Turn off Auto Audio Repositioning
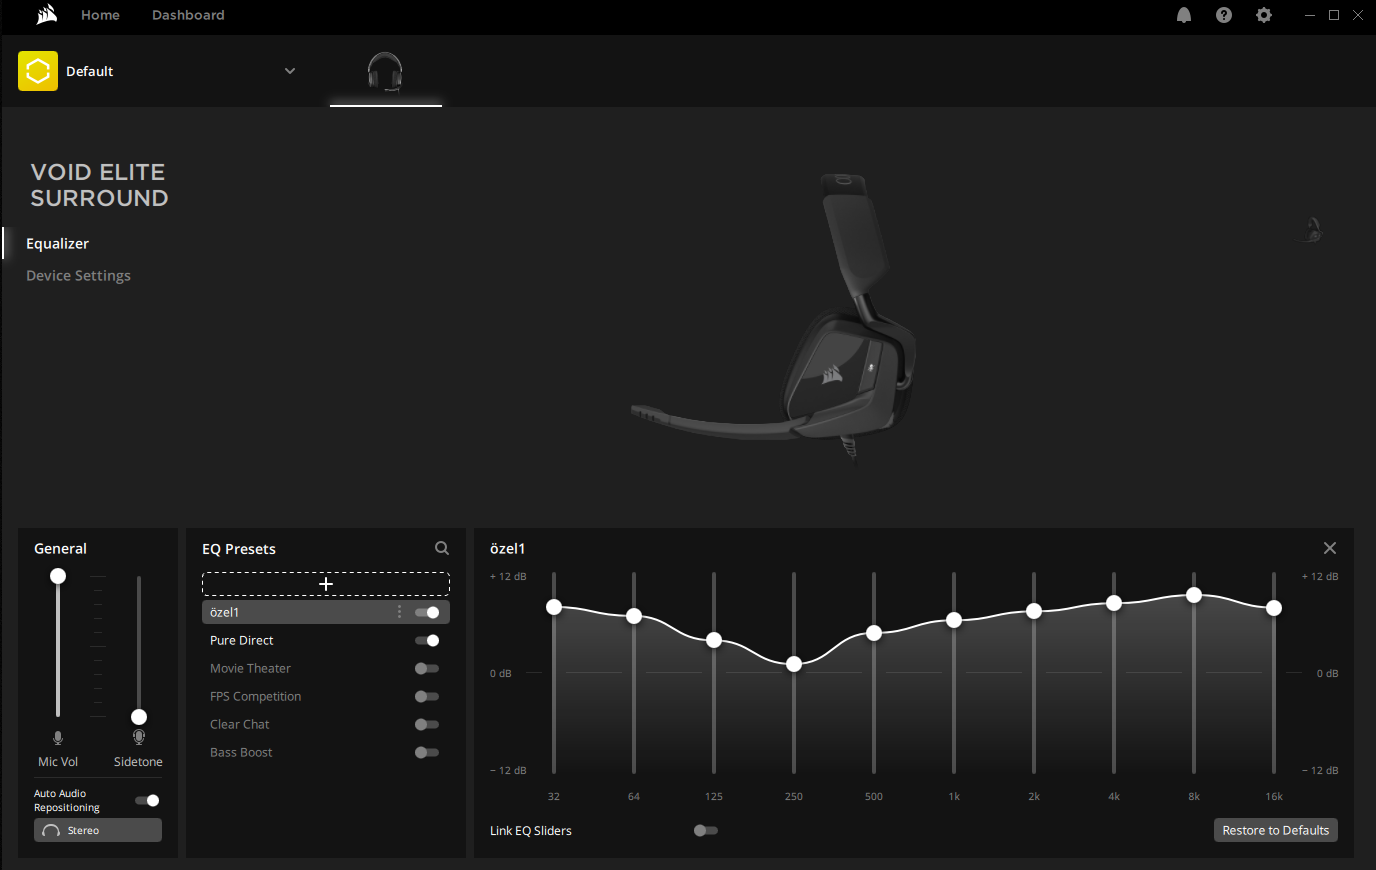The height and width of the screenshot is (870, 1376). pos(147,800)
